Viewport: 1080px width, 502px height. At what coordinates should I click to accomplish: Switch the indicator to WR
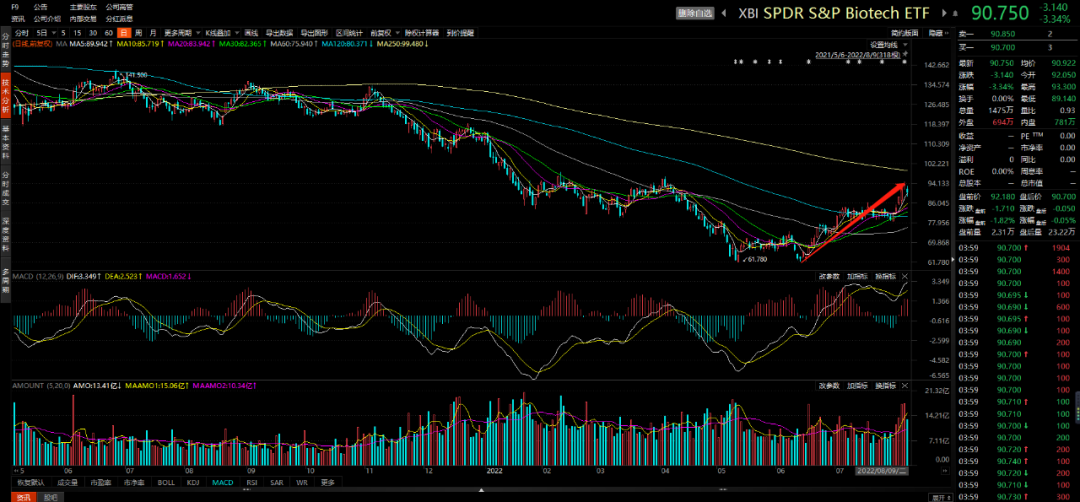[301, 483]
